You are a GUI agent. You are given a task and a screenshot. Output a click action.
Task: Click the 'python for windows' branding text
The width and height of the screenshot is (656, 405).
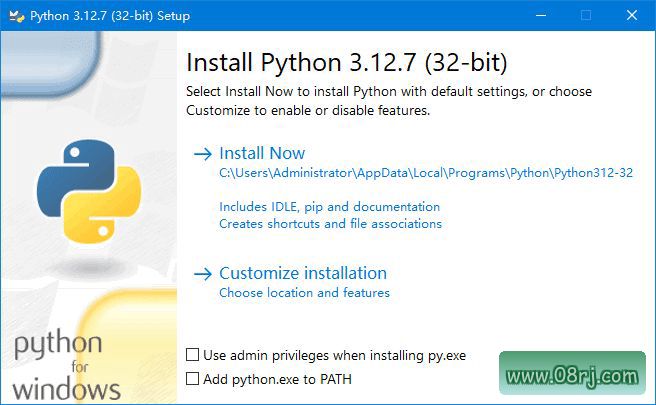pos(66,366)
